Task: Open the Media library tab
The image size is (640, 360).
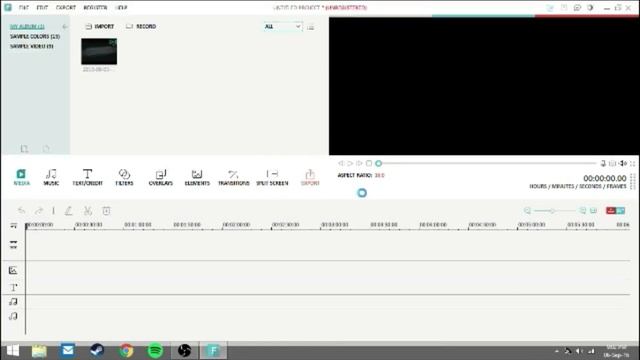Action: click(x=21, y=178)
